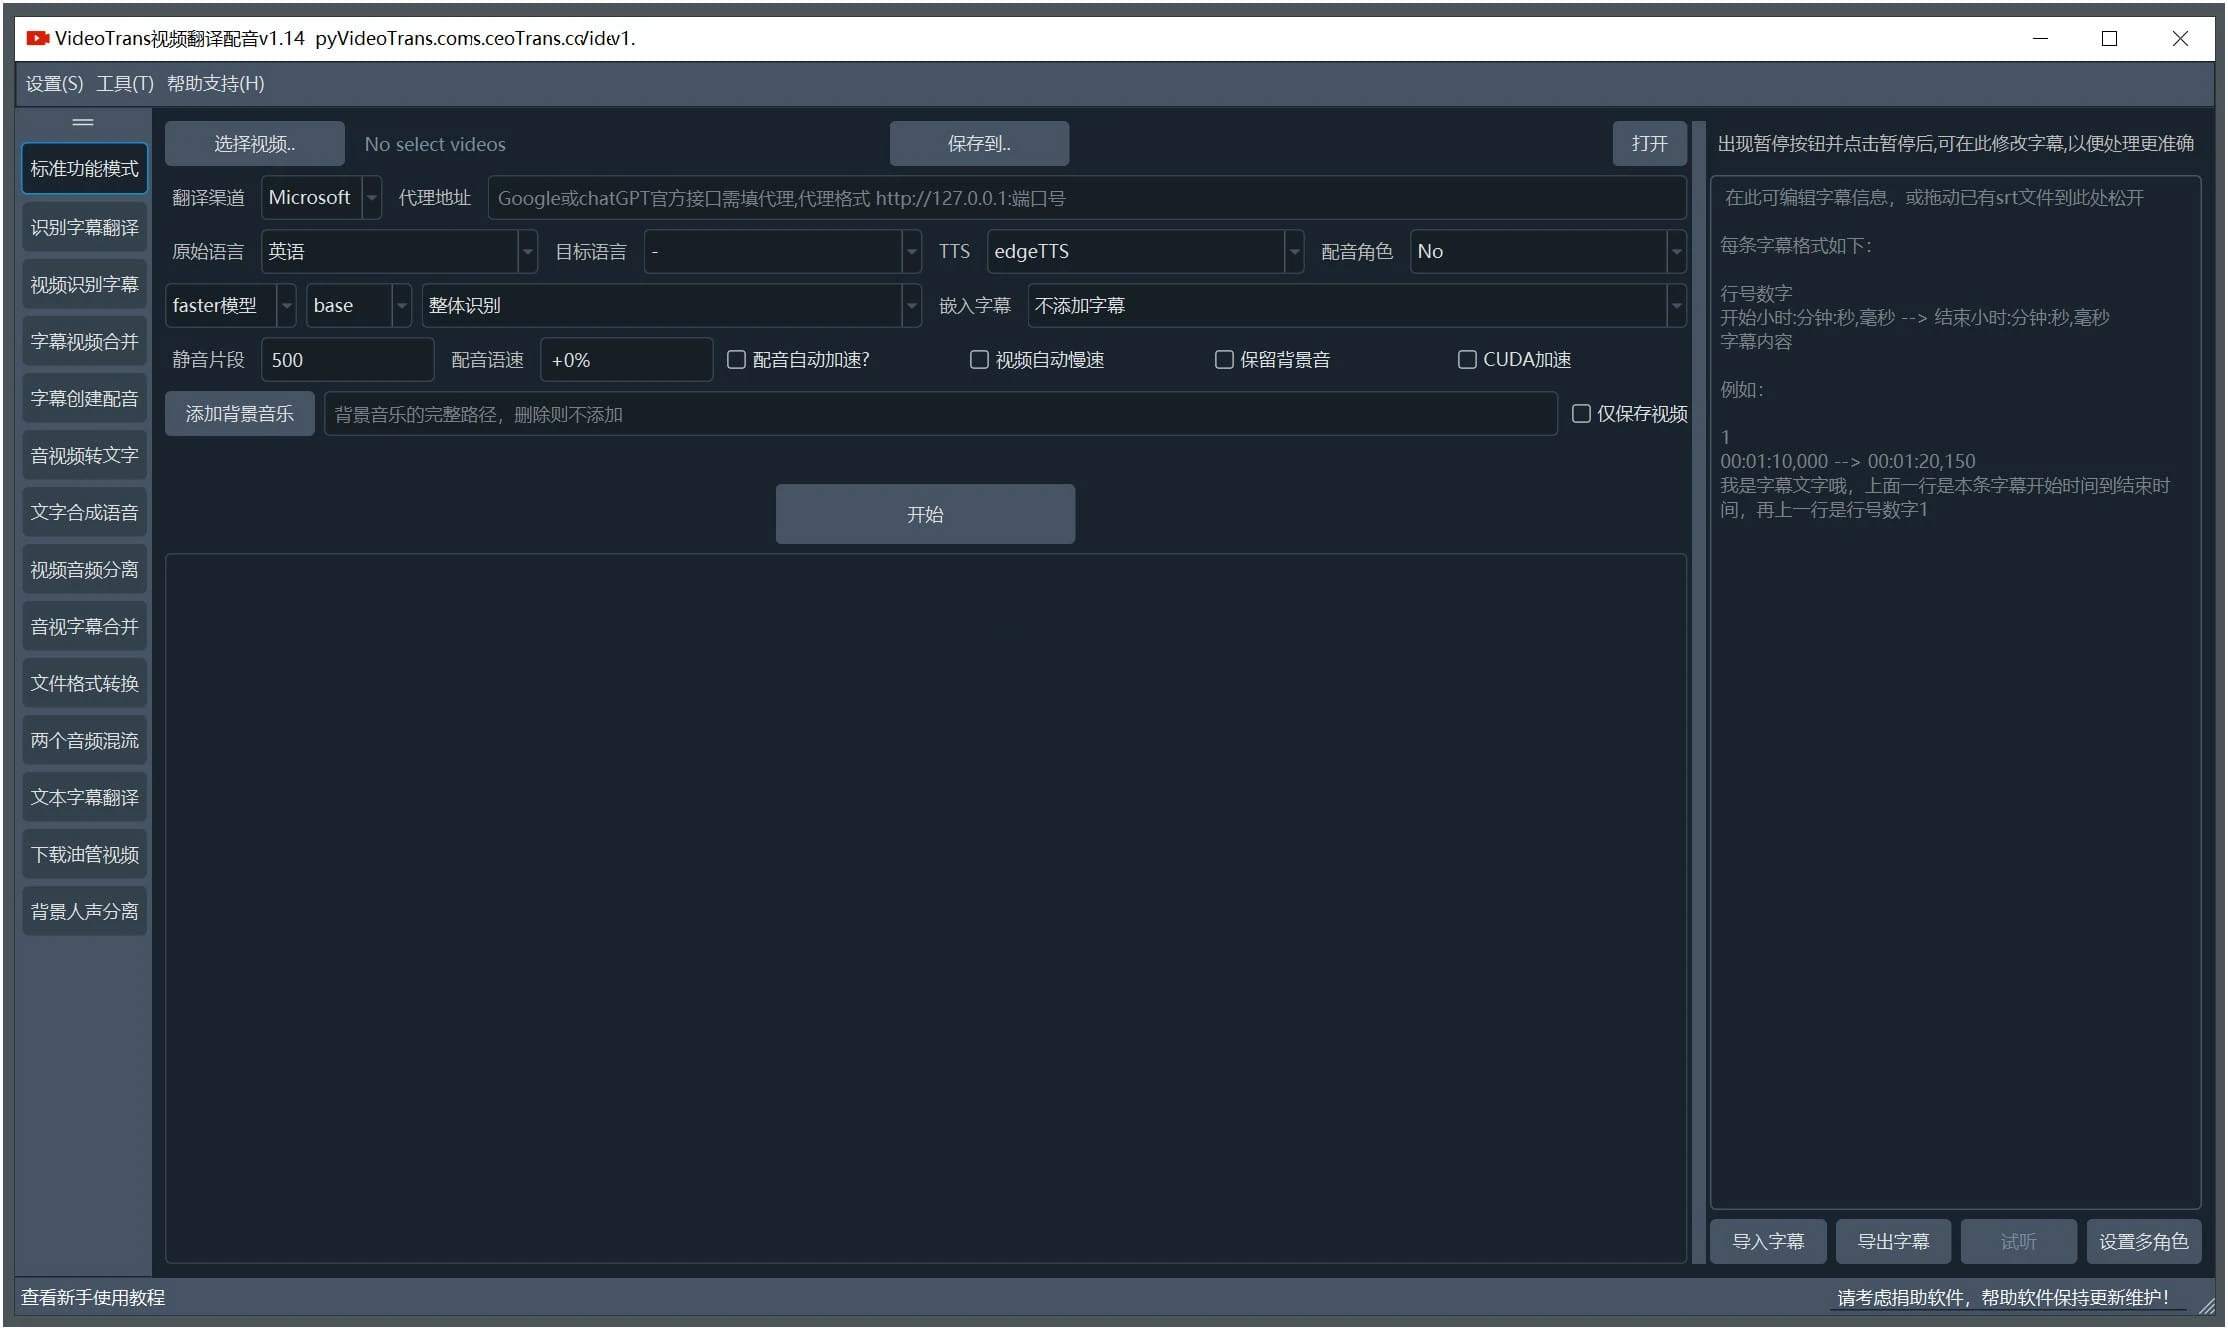The width and height of the screenshot is (2228, 1330).
Task: Open the 识别字幕翻译 feature panel
Action: pyautogui.click(x=83, y=226)
